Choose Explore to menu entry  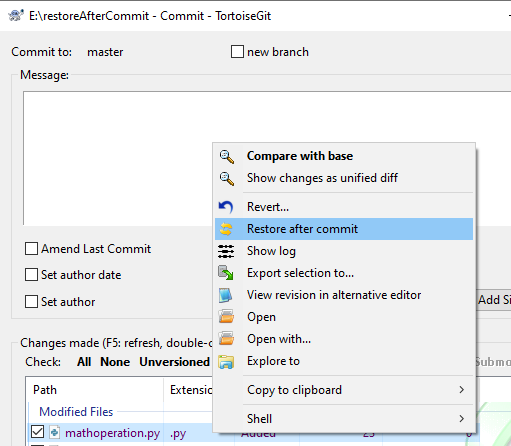coord(344,361)
